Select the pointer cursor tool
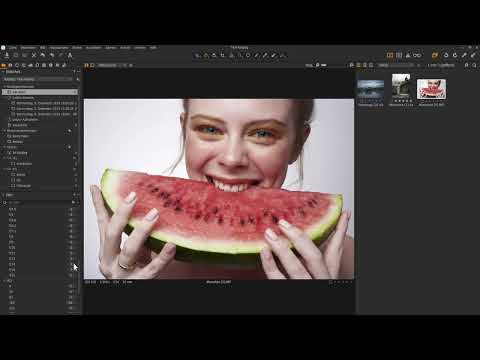The image size is (480, 360). (197, 55)
